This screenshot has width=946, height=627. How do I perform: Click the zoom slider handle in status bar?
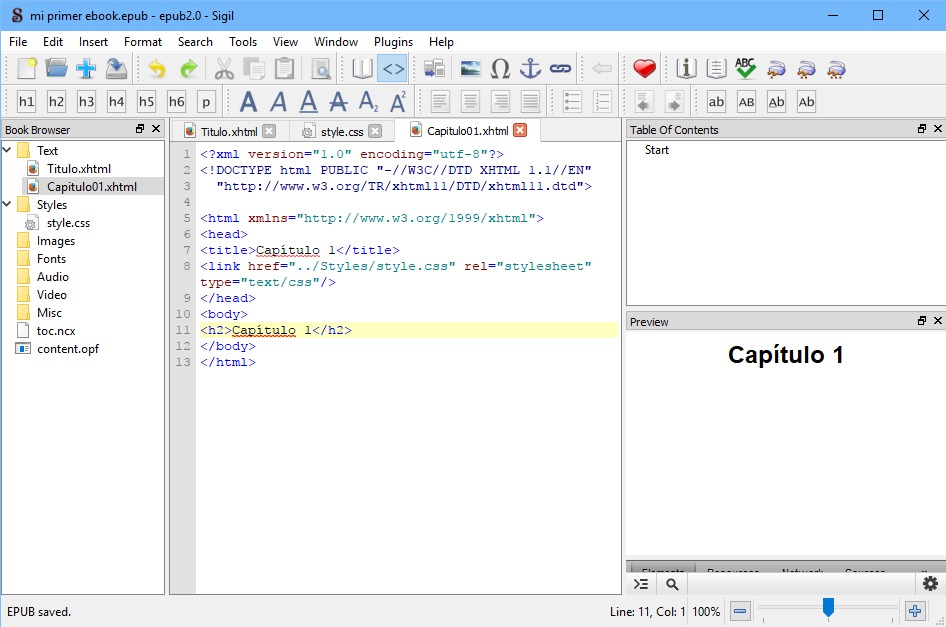[x=828, y=608]
